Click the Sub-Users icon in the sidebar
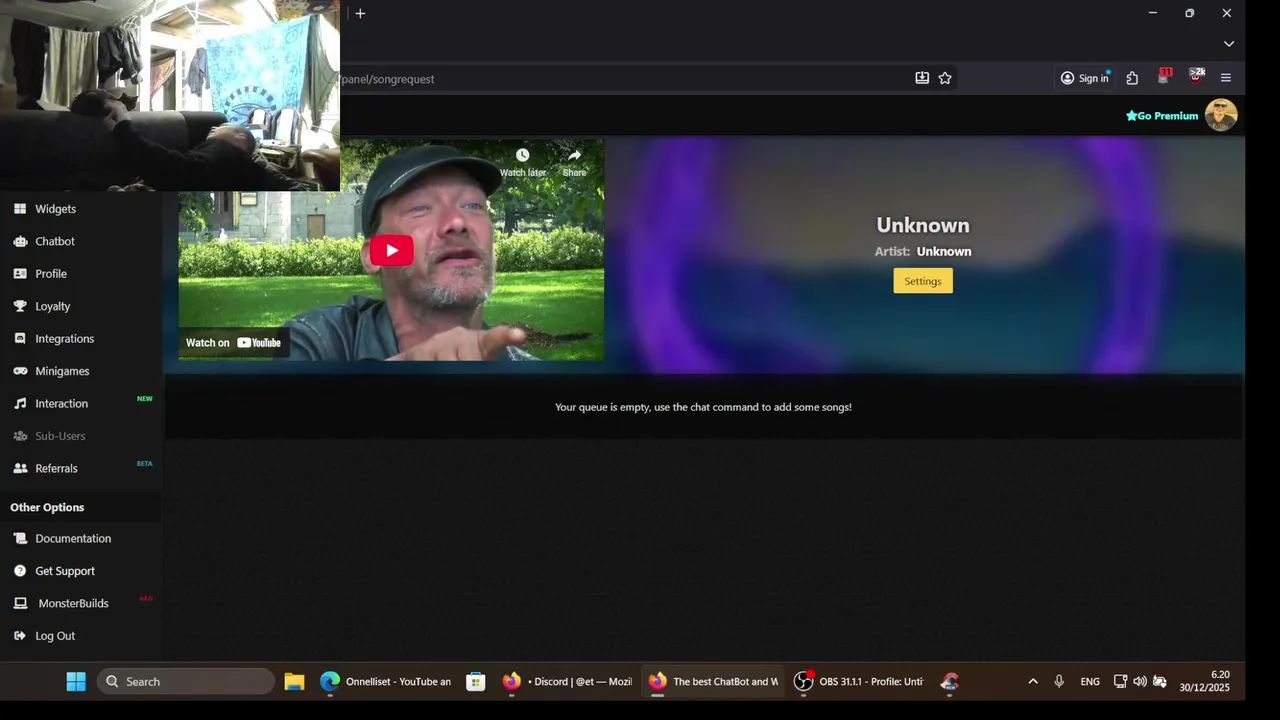The image size is (1280, 720). click(20, 436)
